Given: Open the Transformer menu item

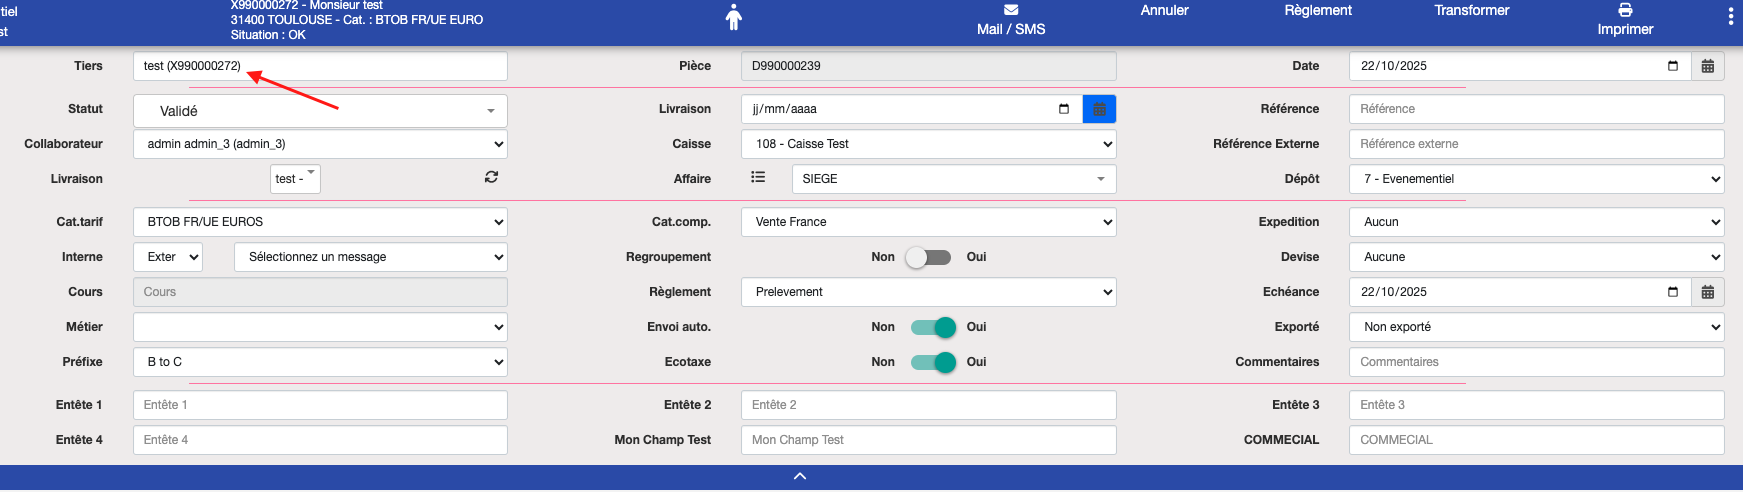Looking at the screenshot, I should [1471, 11].
